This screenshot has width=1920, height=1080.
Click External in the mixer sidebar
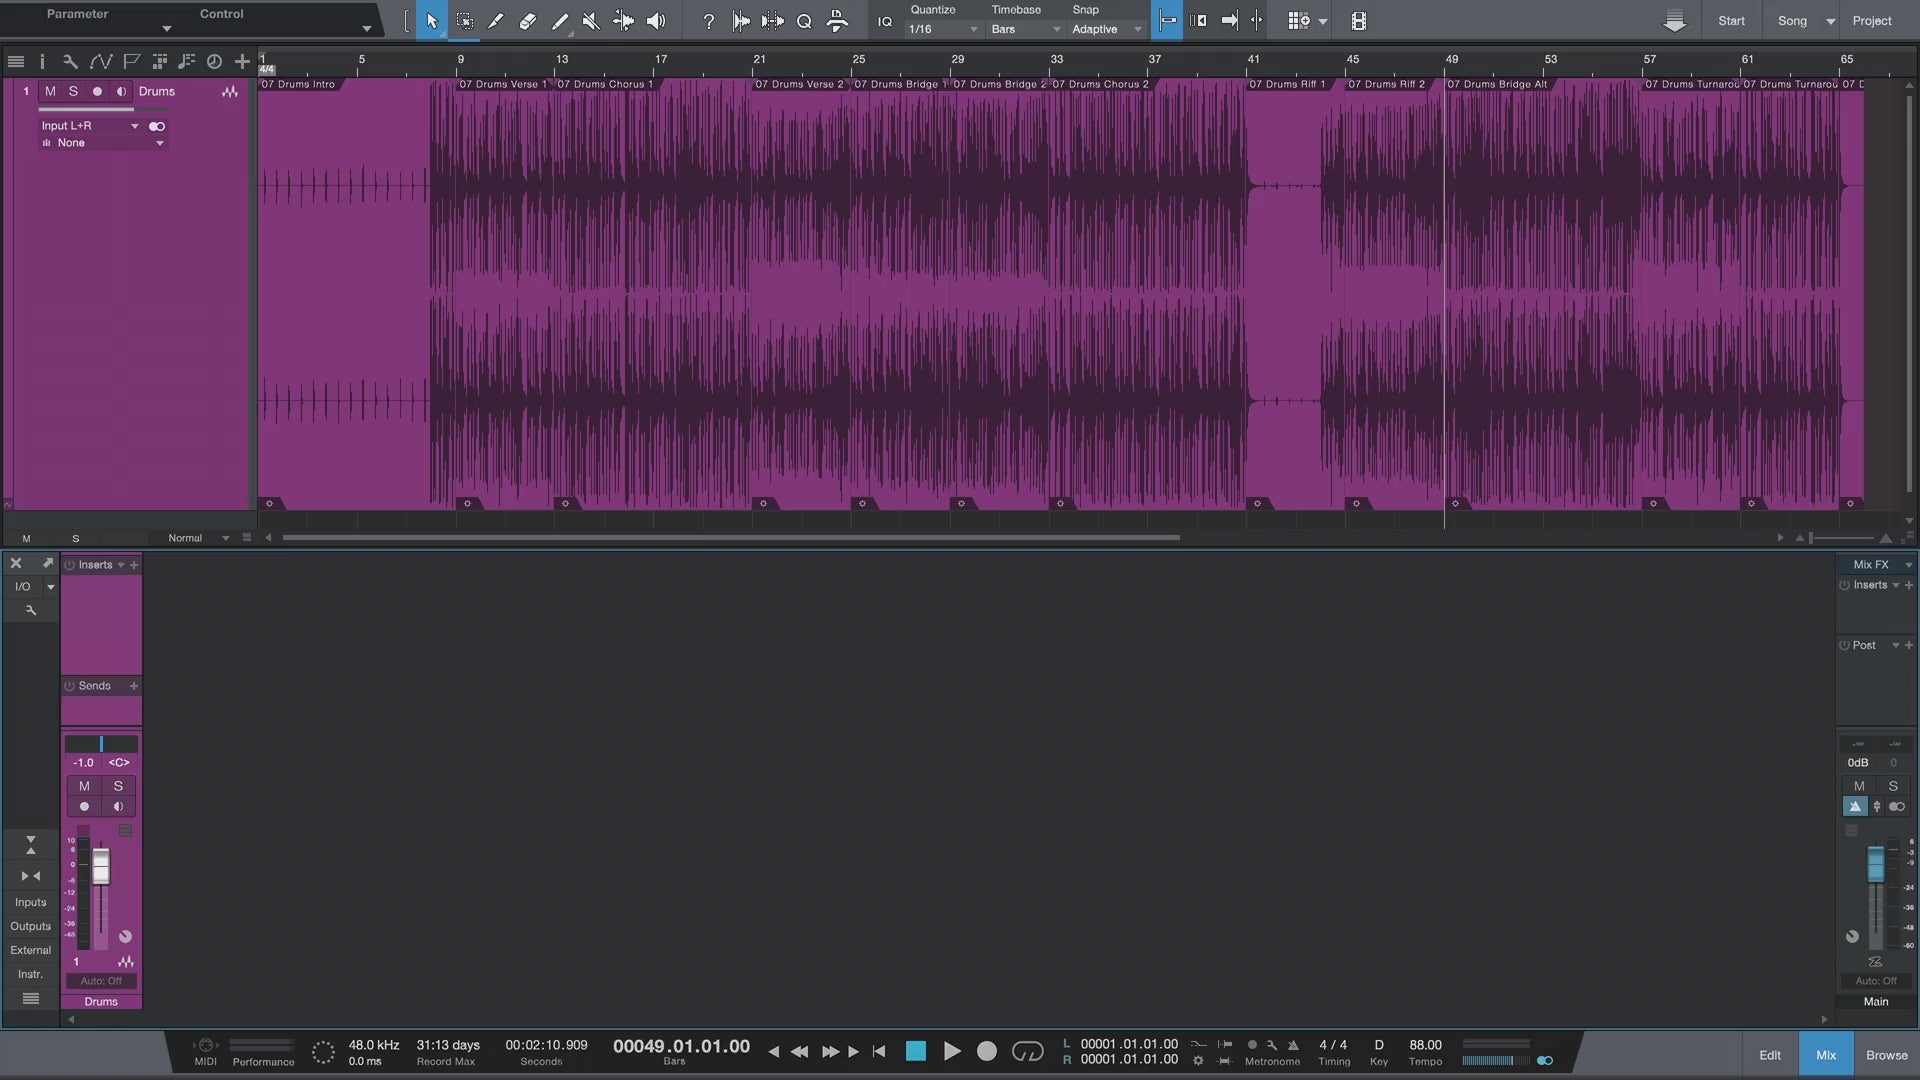31,950
